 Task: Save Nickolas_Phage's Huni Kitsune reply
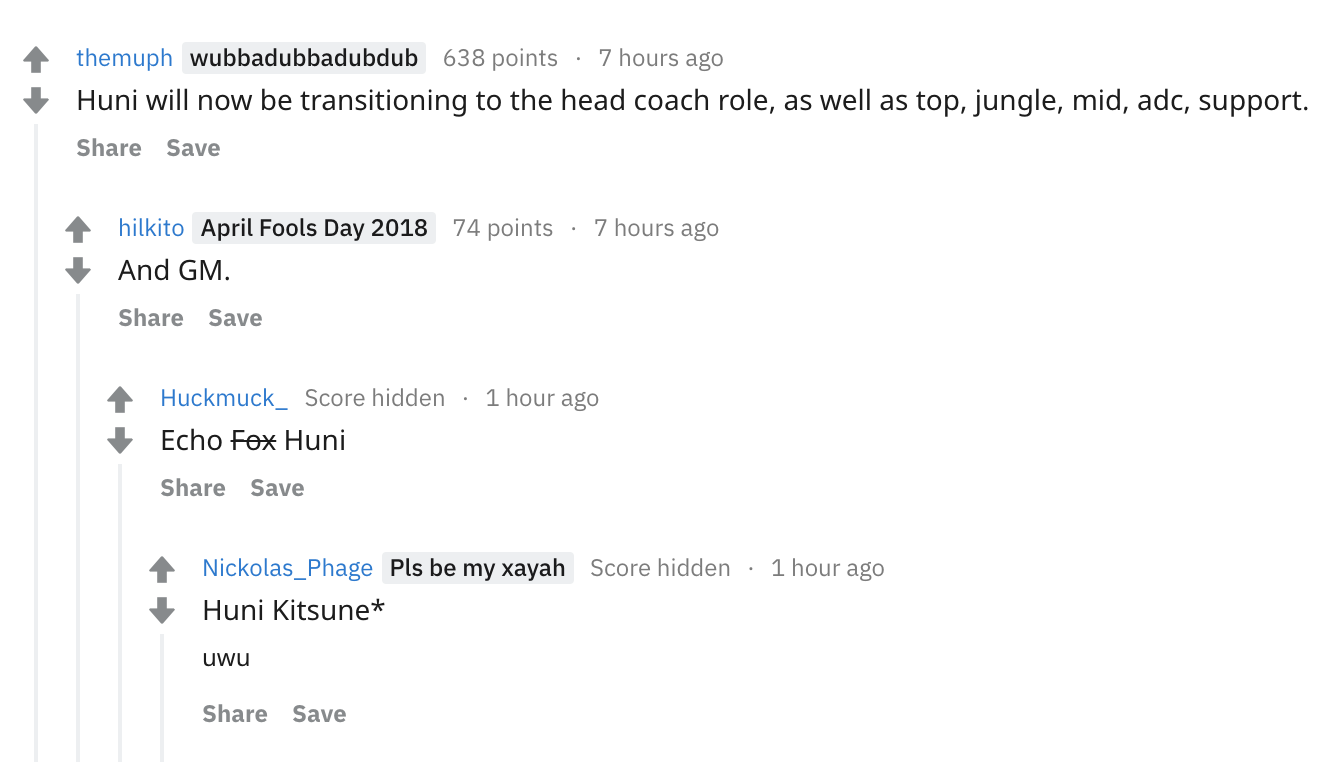[x=319, y=714]
